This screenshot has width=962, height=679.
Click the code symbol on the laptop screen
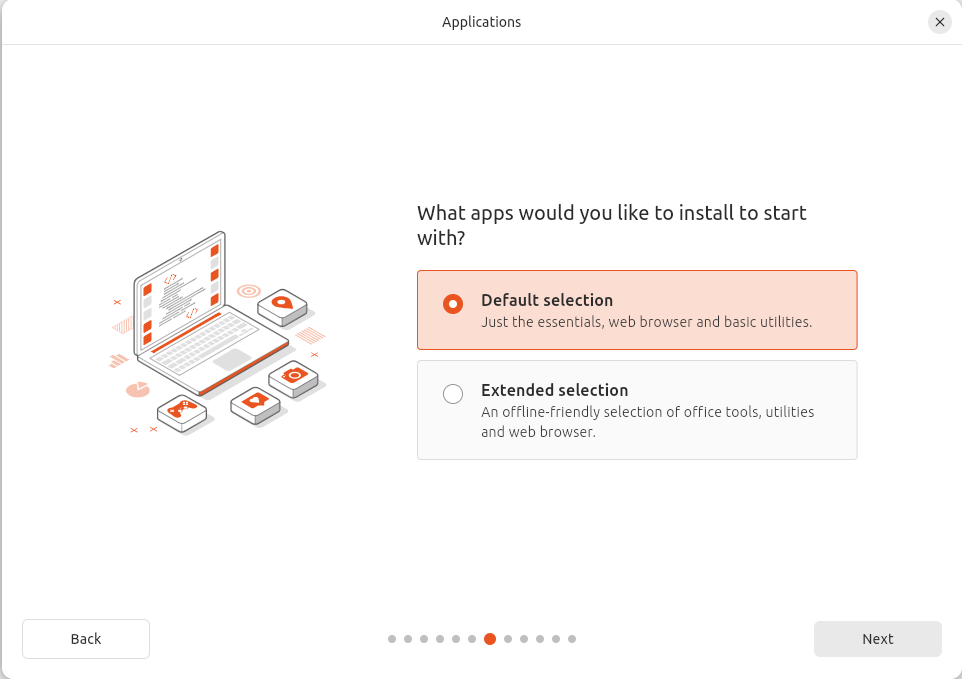coord(170,279)
